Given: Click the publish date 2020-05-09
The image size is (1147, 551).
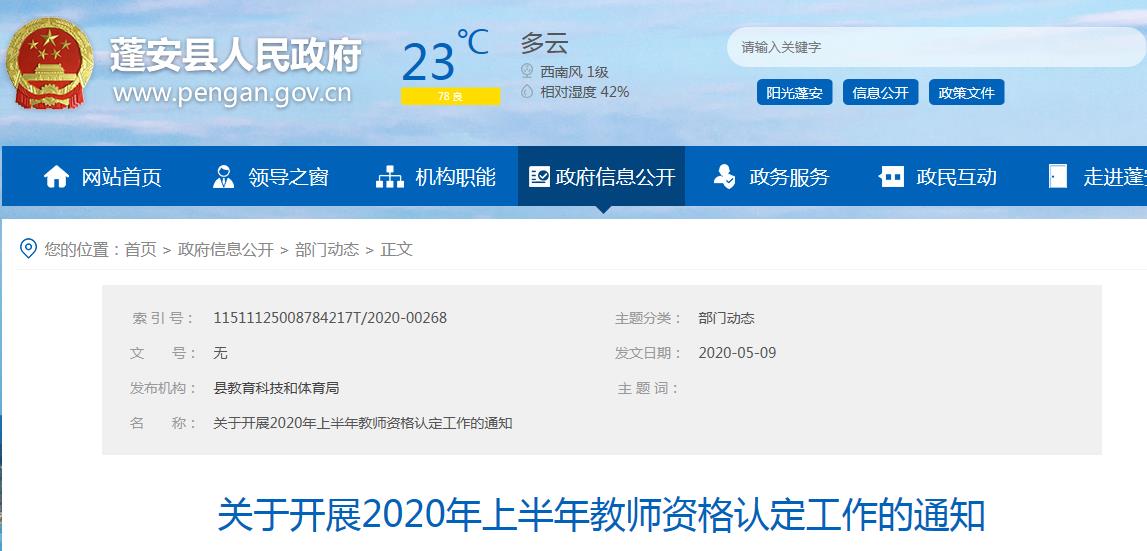Looking at the screenshot, I should [x=737, y=353].
